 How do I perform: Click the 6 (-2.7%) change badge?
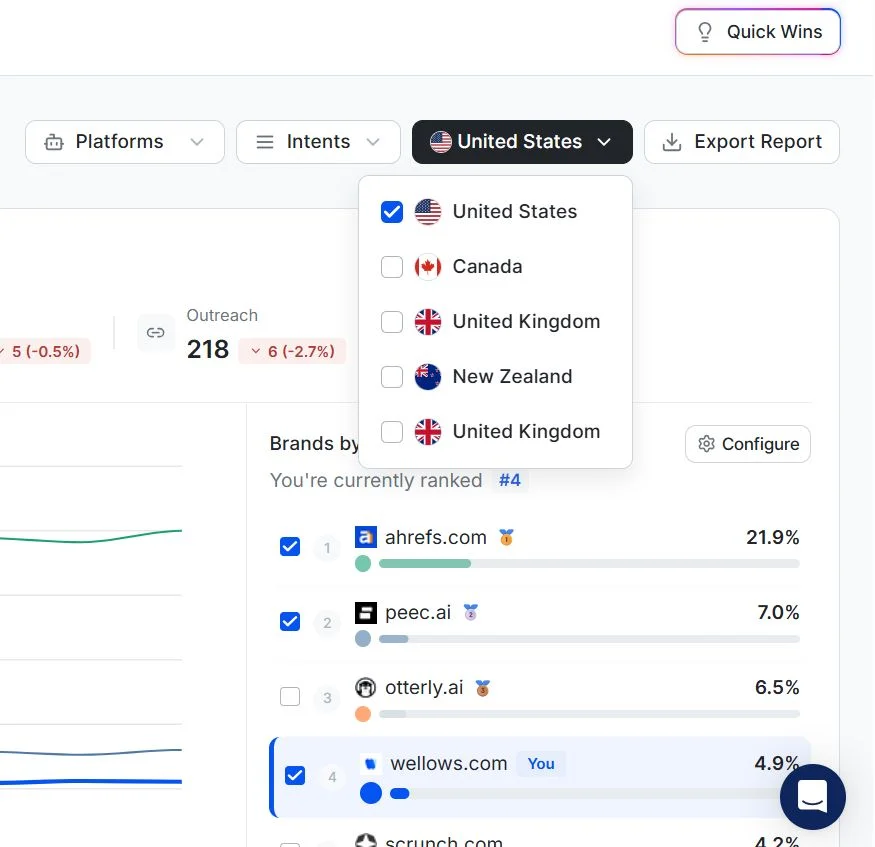point(292,352)
